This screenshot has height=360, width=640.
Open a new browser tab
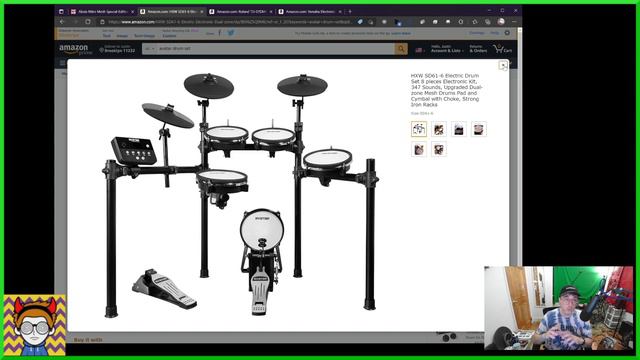[350, 12]
